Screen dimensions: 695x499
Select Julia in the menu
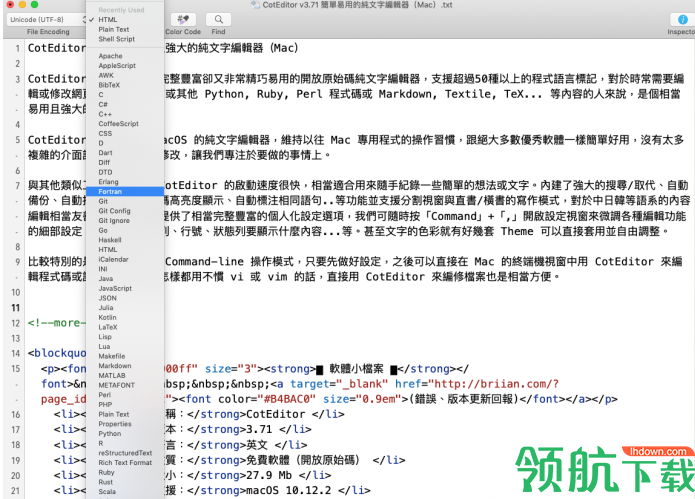tap(105, 308)
